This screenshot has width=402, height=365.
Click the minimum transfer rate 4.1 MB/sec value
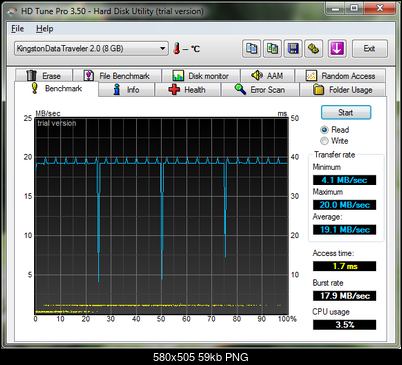pyautogui.click(x=344, y=180)
